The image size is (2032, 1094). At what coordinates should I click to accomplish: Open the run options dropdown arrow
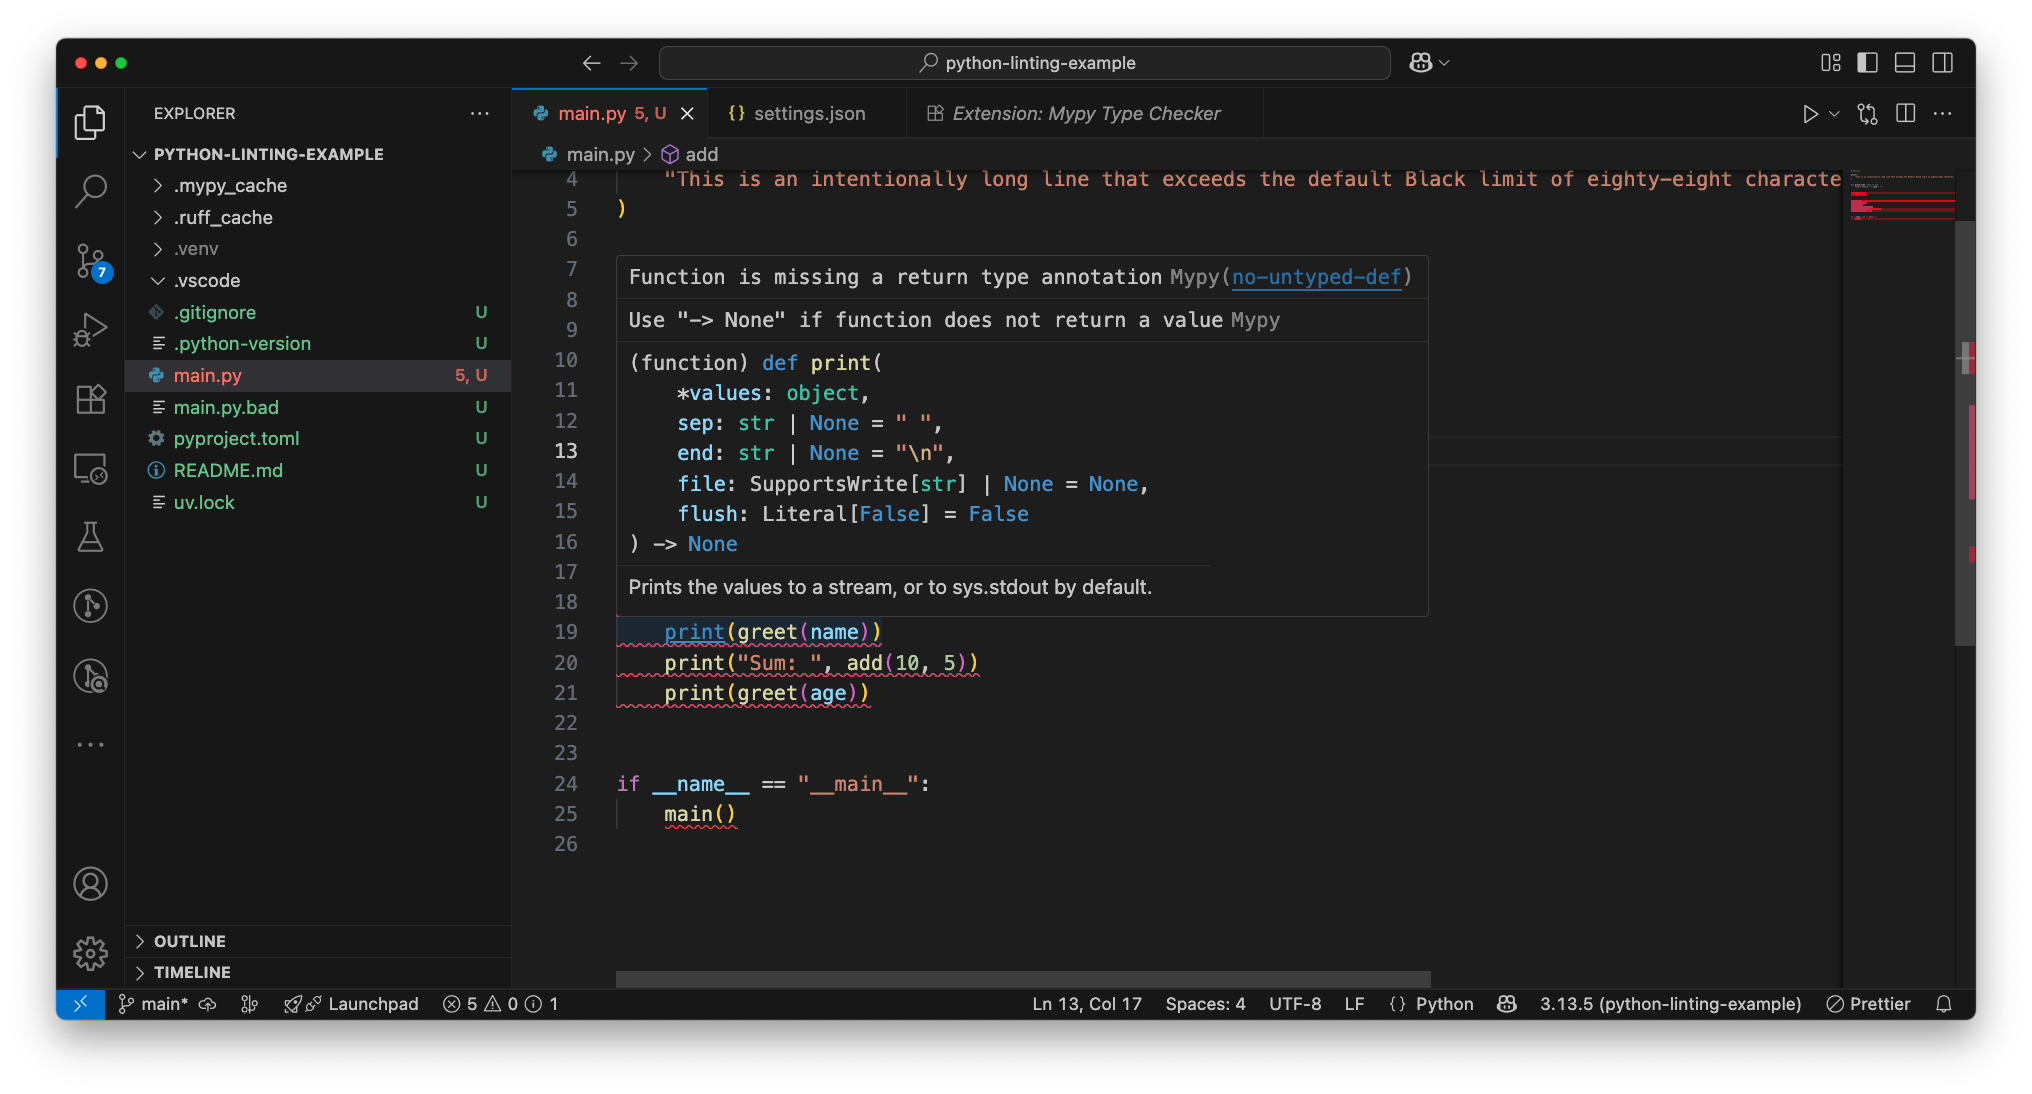pyautogui.click(x=1834, y=114)
